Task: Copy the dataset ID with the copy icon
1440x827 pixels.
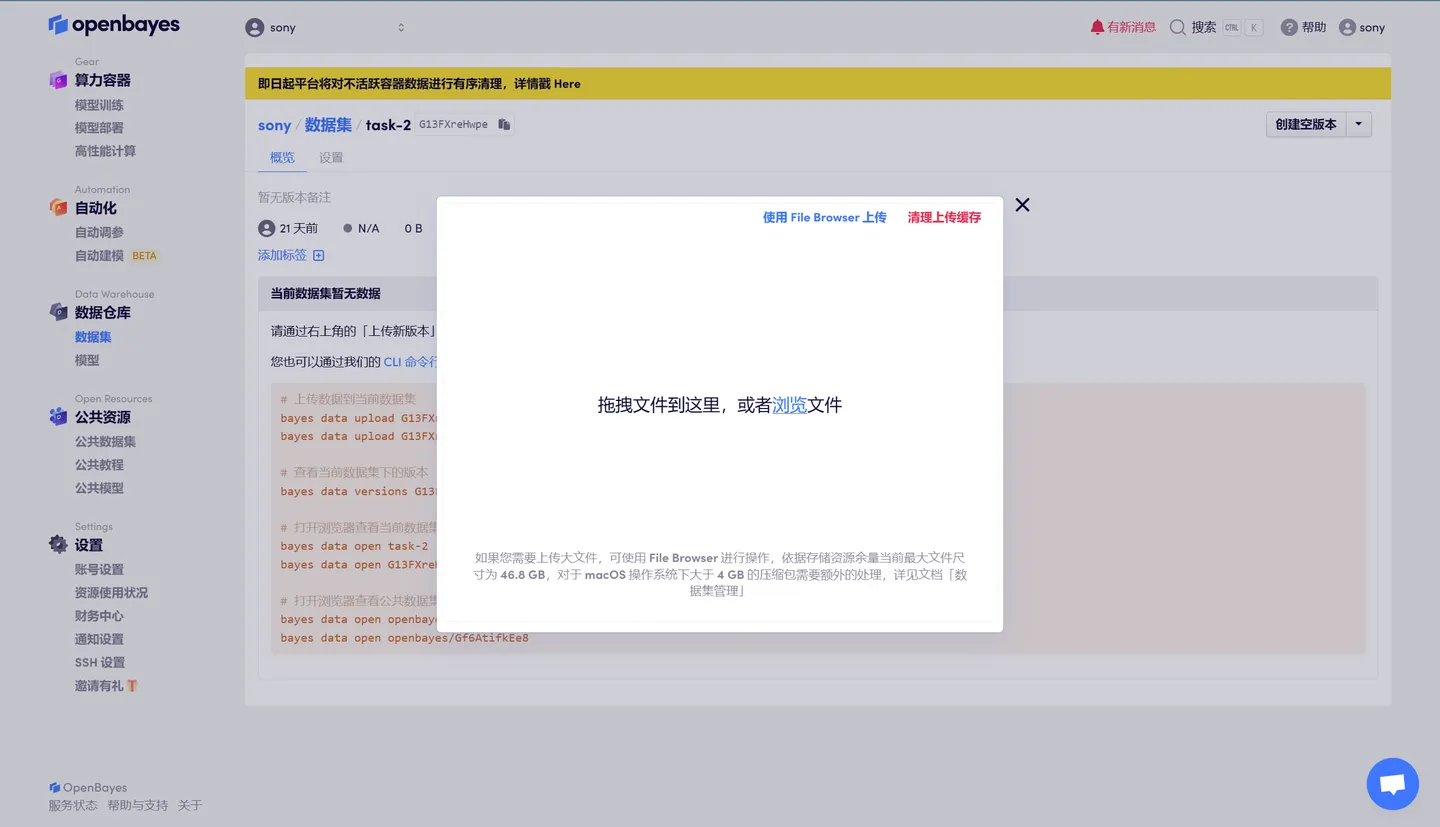Action: click(505, 125)
